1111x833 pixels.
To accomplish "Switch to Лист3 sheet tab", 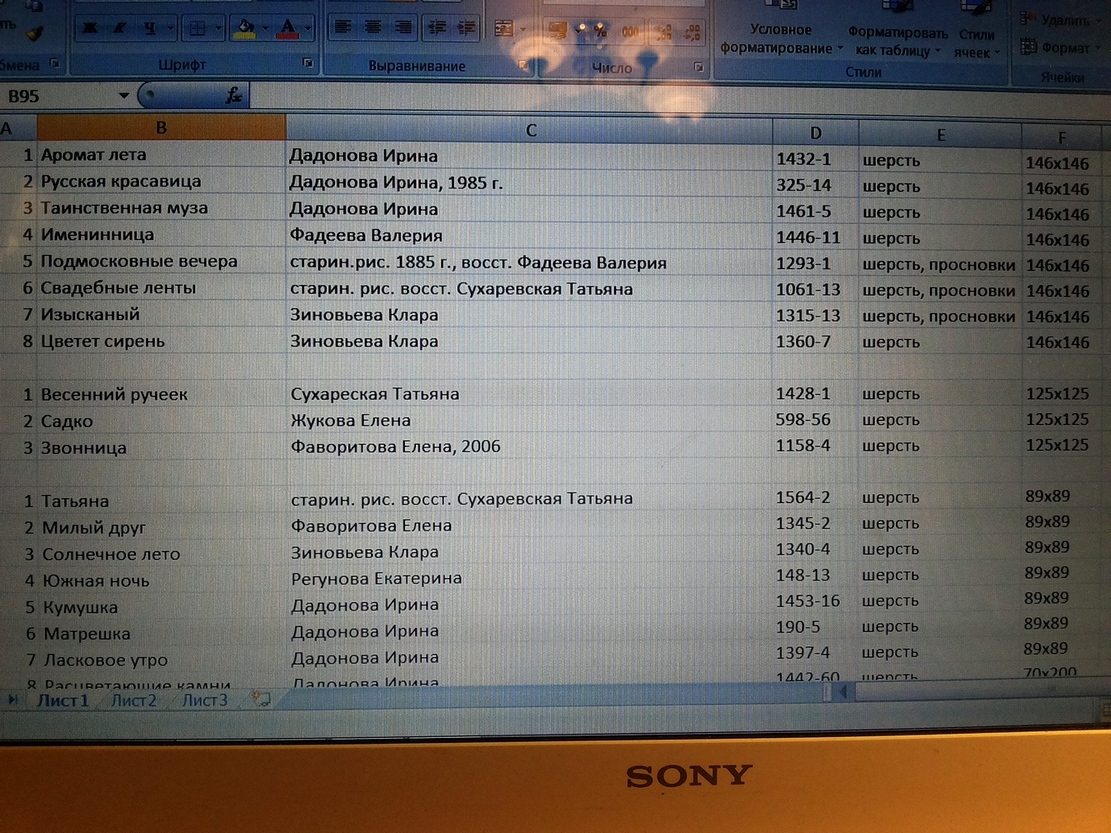I will (204, 700).
